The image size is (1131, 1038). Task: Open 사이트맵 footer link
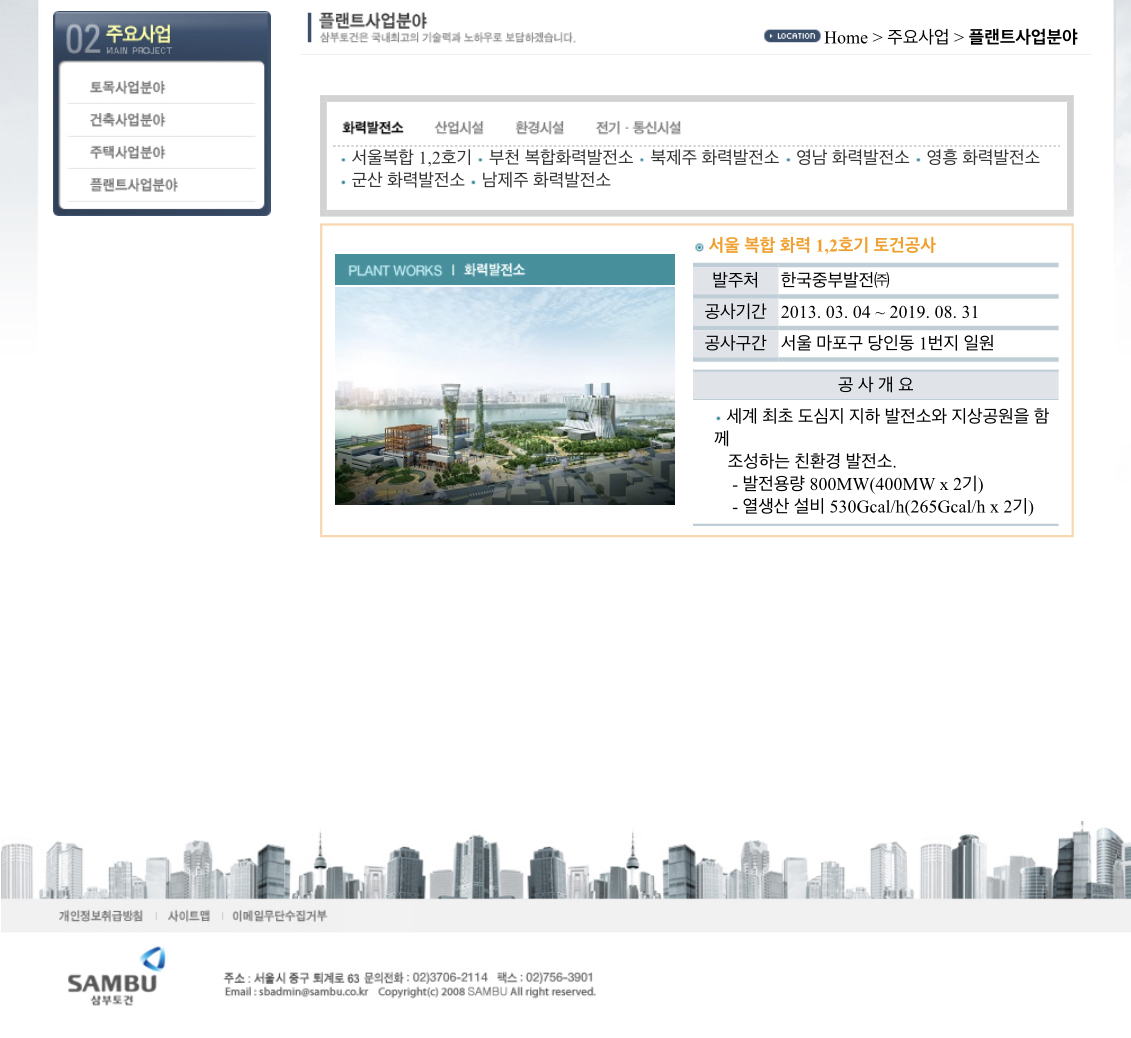[189, 916]
